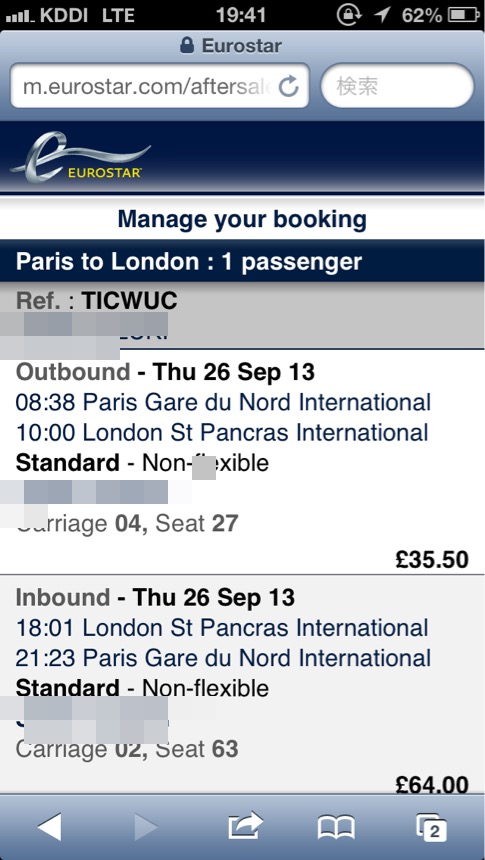Image resolution: width=485 pixels, height=860 pixels.
Task: Tap the rotation lock status icon
Action: tap(349, 15)
